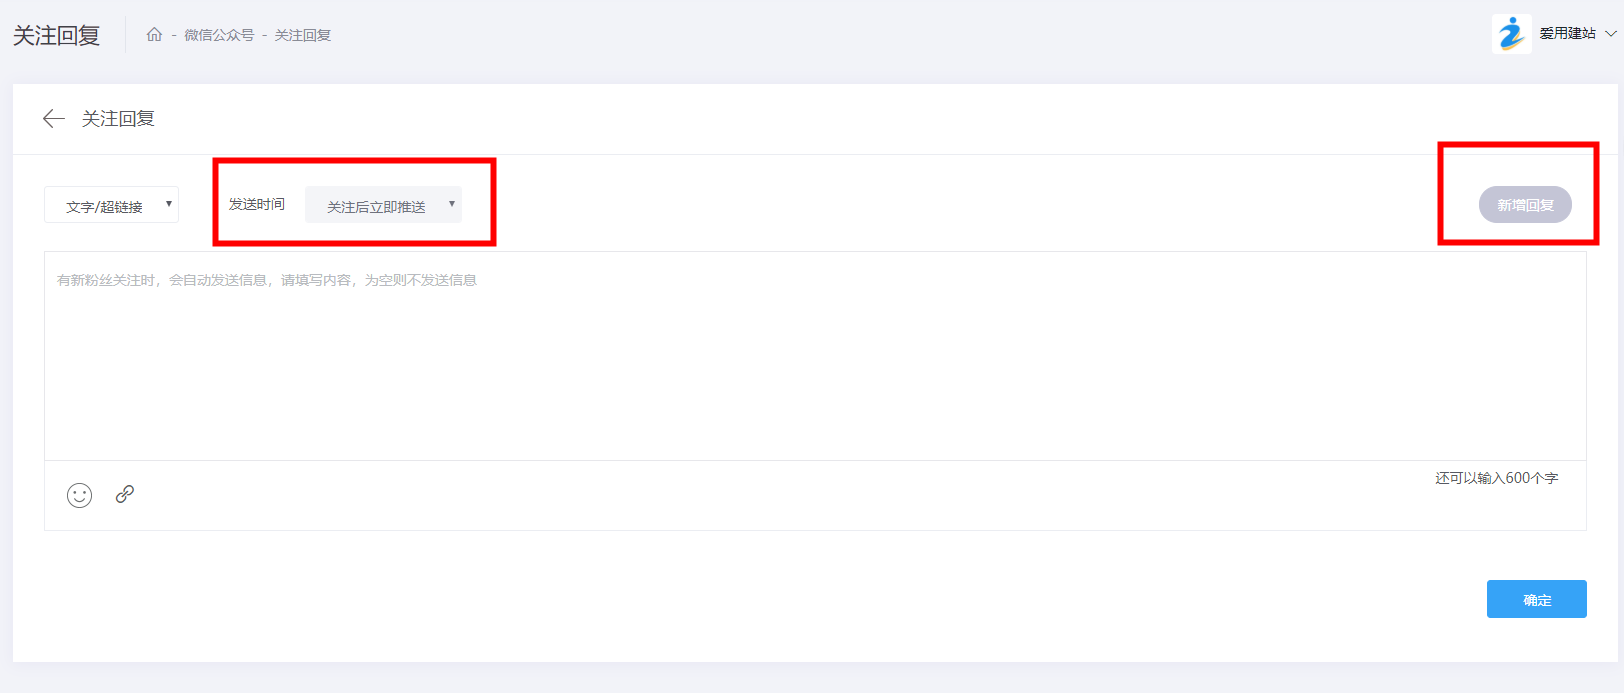Click the 关注回复 heading beside the back arrow
Viewport: 1624px width, 693px height.
tap(118, 119)
